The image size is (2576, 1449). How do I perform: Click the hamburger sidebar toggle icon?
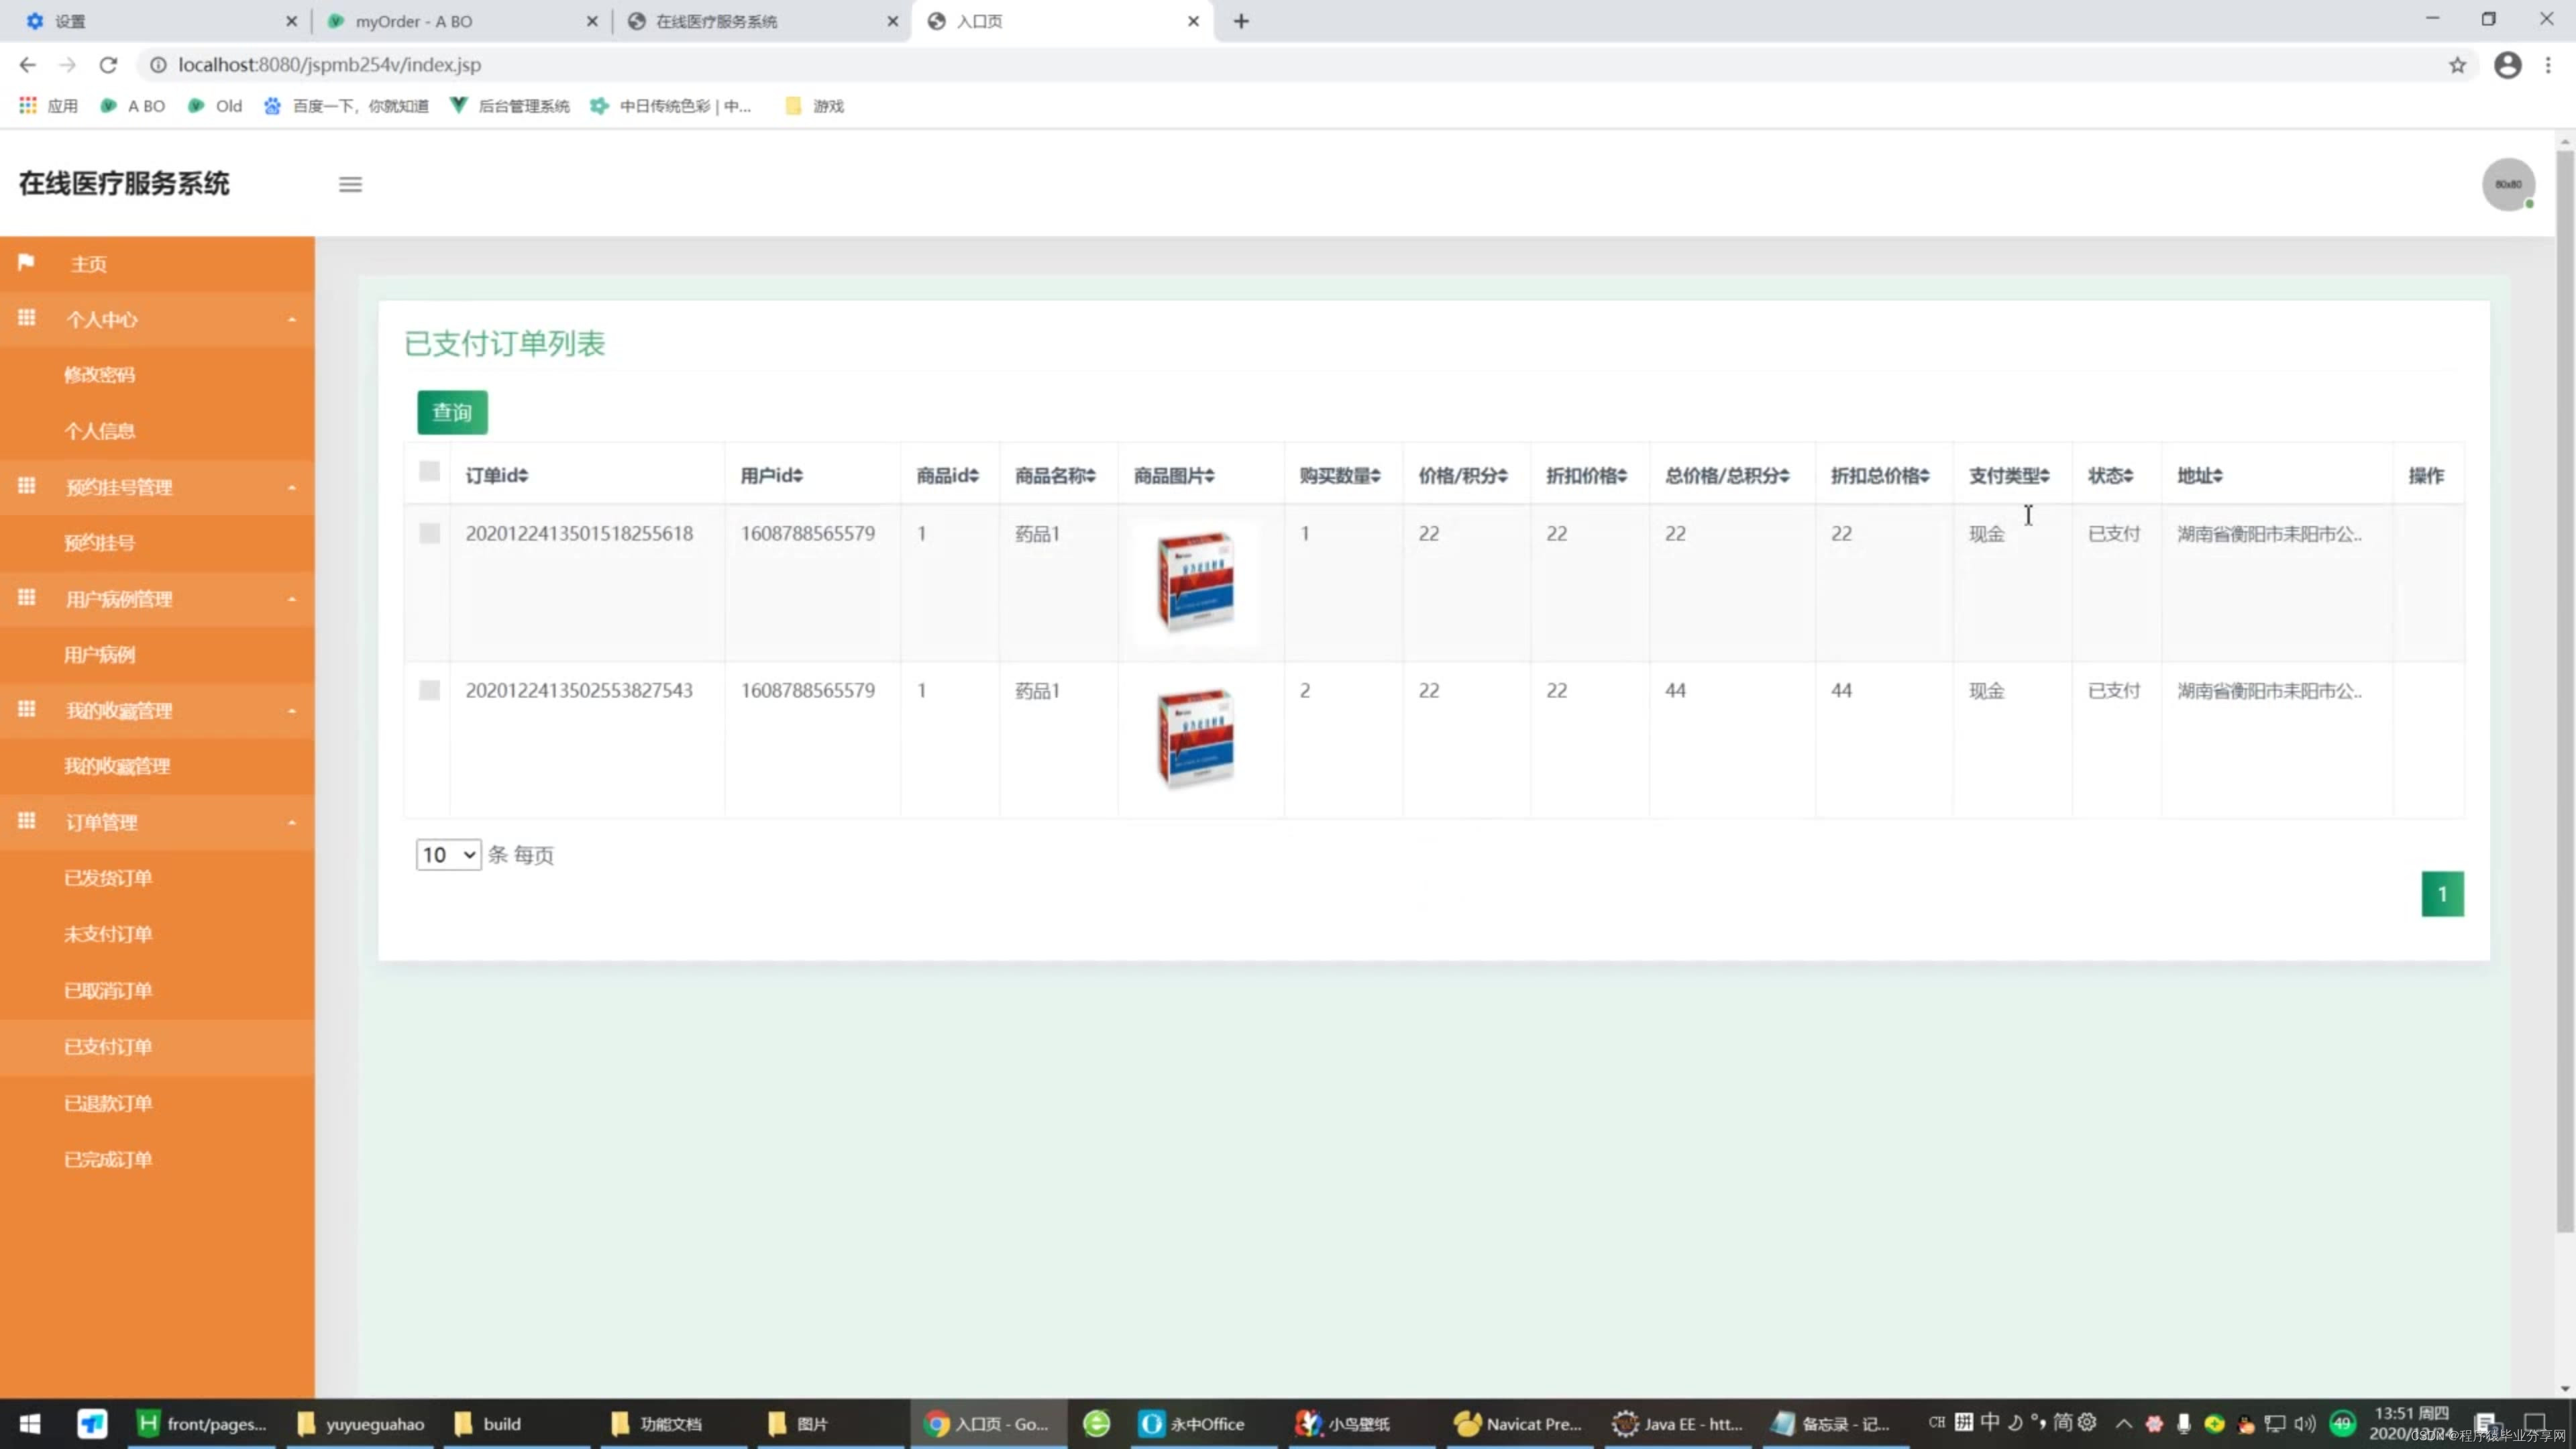(350, 184)
